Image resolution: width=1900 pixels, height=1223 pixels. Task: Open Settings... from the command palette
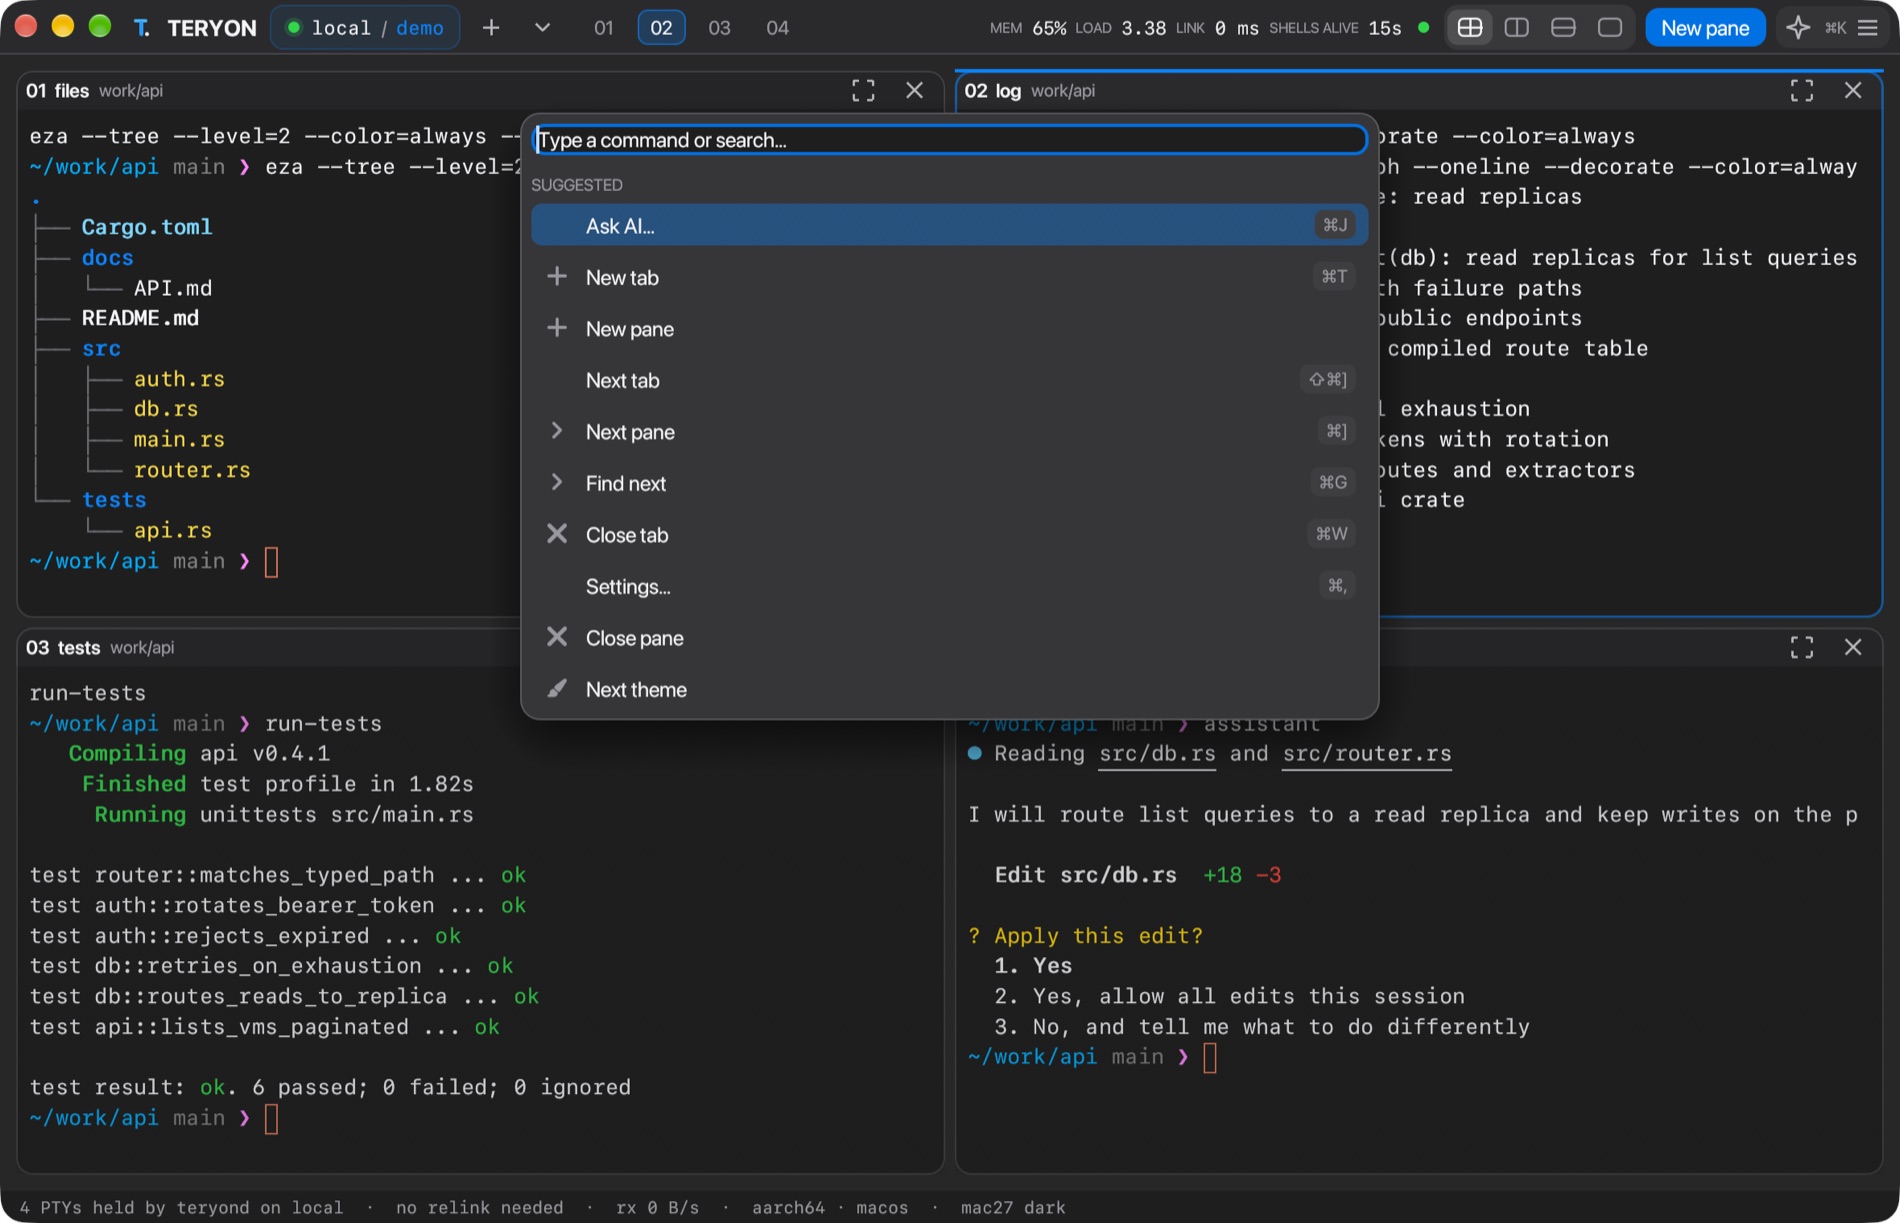click(x=949, y=586)
